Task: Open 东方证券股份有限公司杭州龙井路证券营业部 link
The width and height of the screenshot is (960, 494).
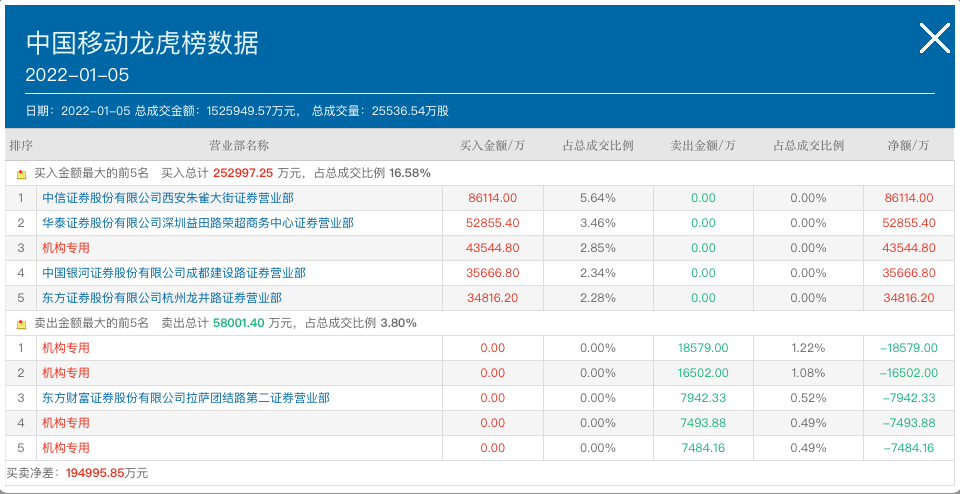Action: coord(162,298)
